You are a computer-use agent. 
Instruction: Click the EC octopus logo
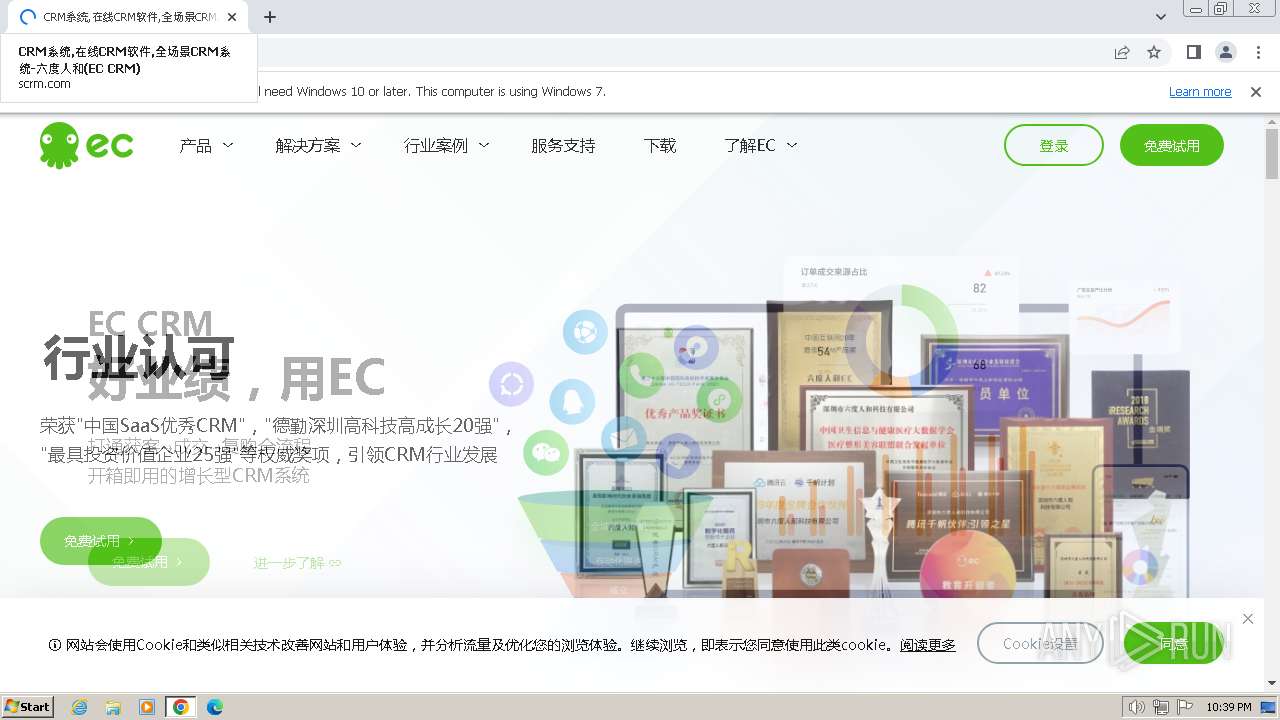(x=86, y=145)
